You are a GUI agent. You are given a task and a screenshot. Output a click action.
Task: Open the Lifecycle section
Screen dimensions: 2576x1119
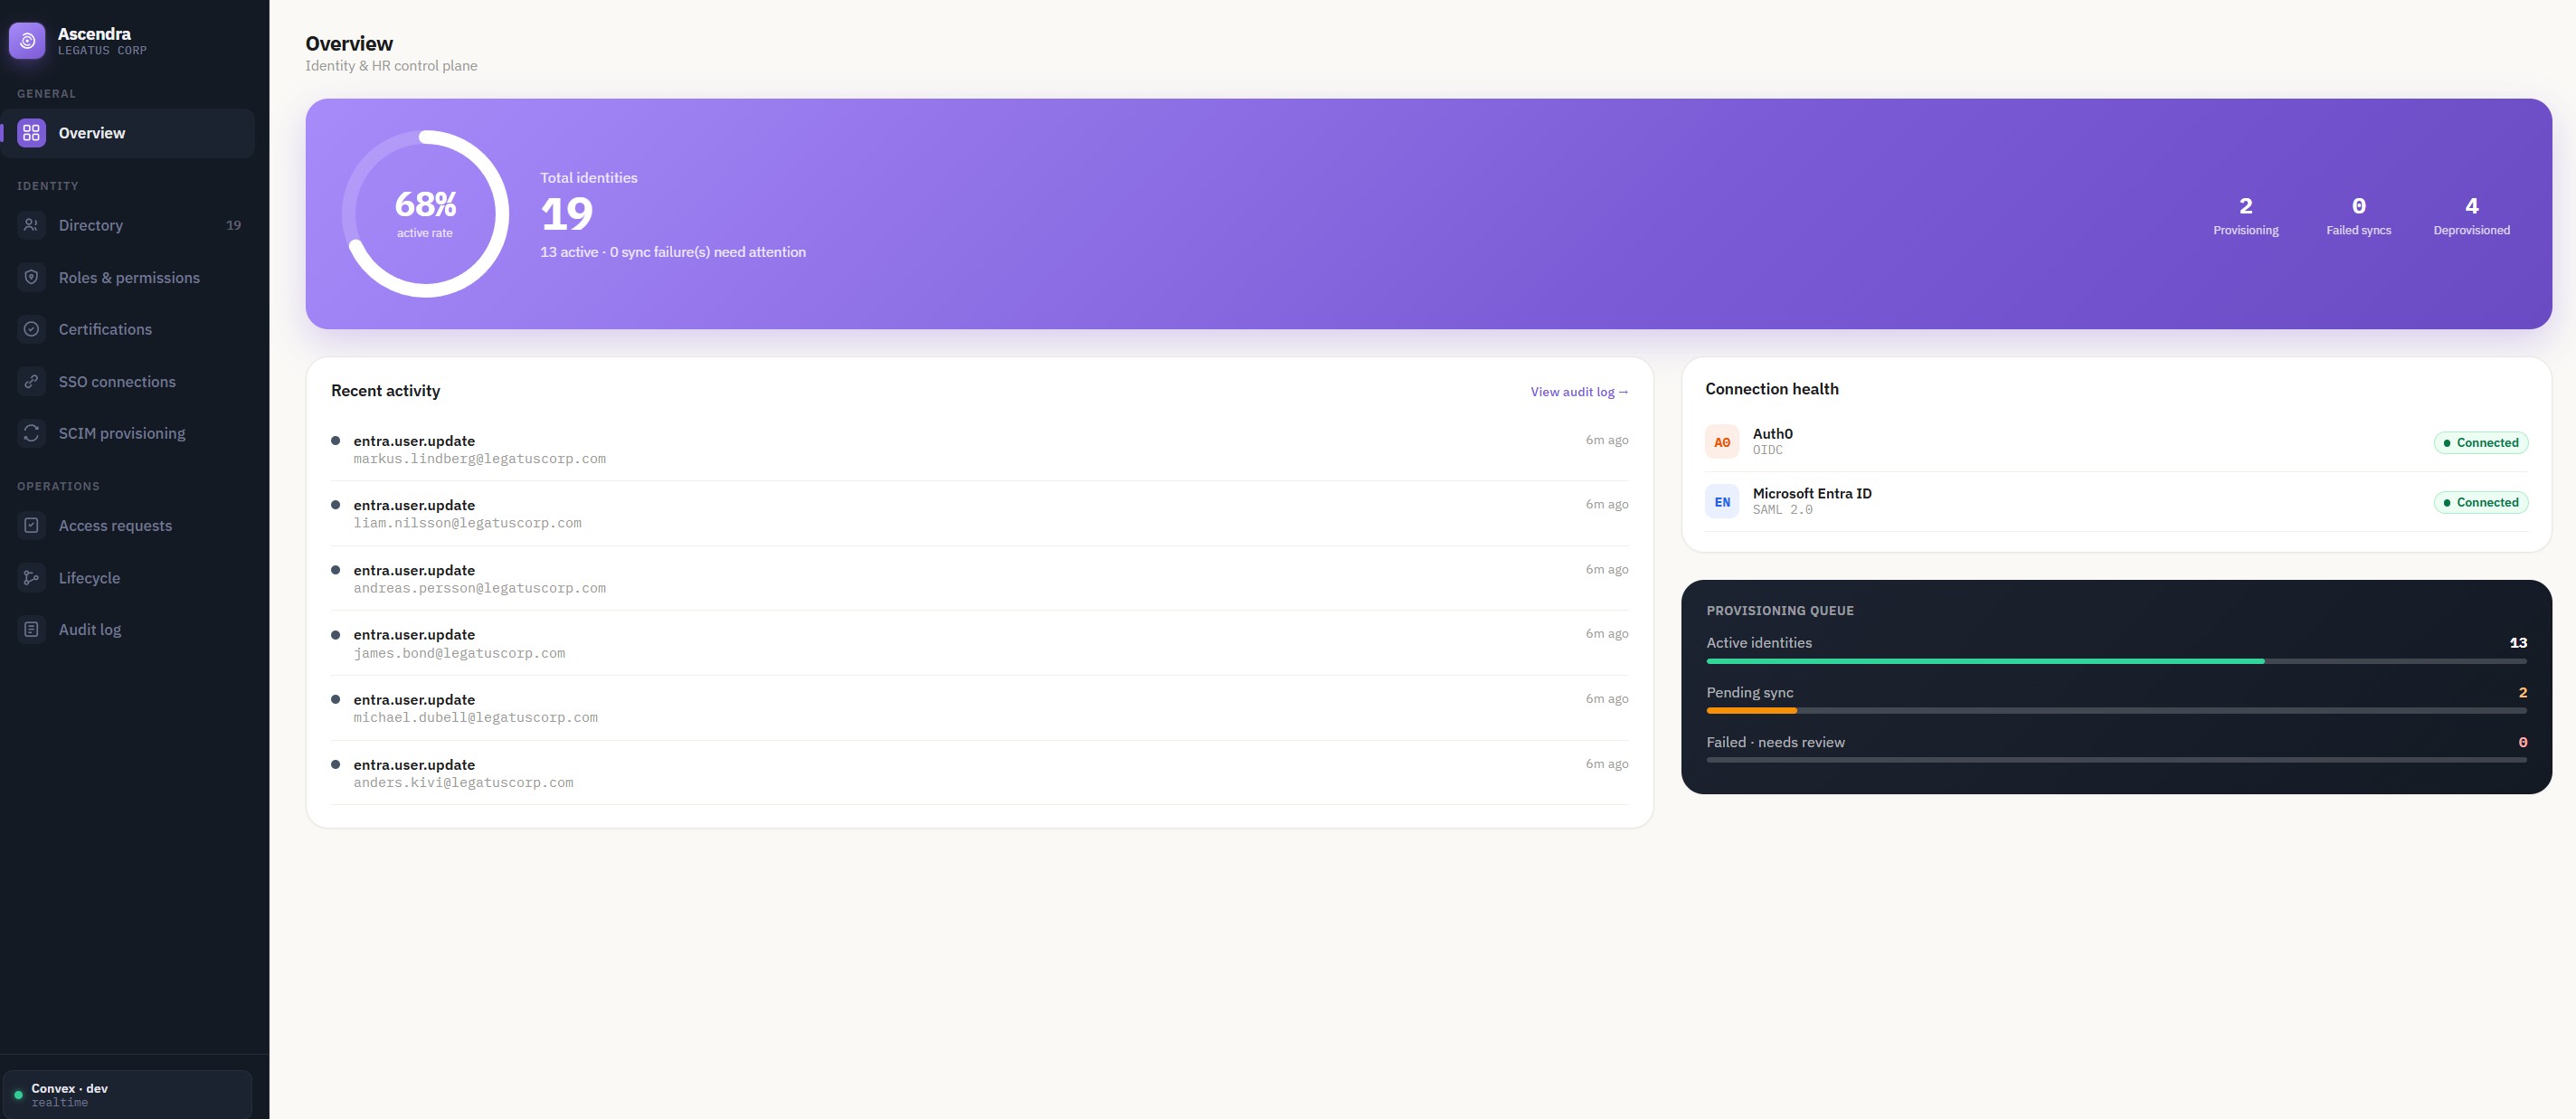tap(128, 577)
